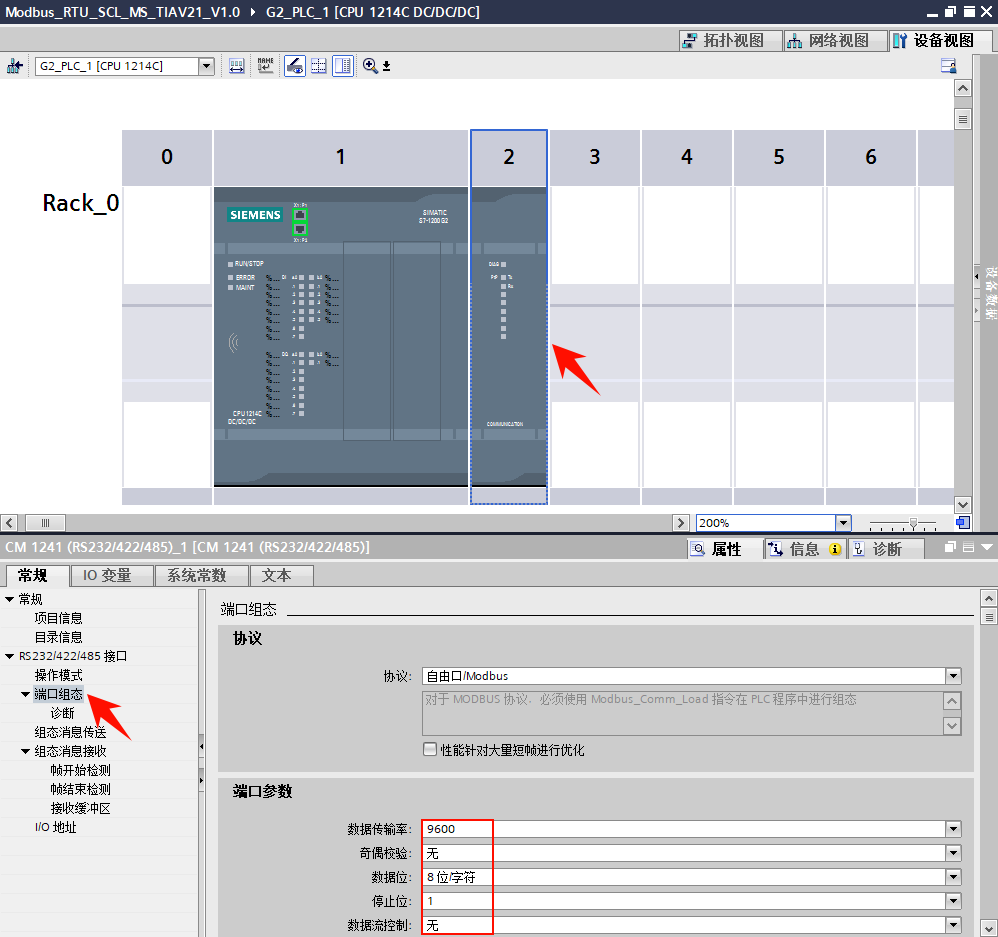Image resolution: width=998 pixels, height=937 pixels.
Task: Click the inspector split layout icon
Action: [x=969, y=547]
